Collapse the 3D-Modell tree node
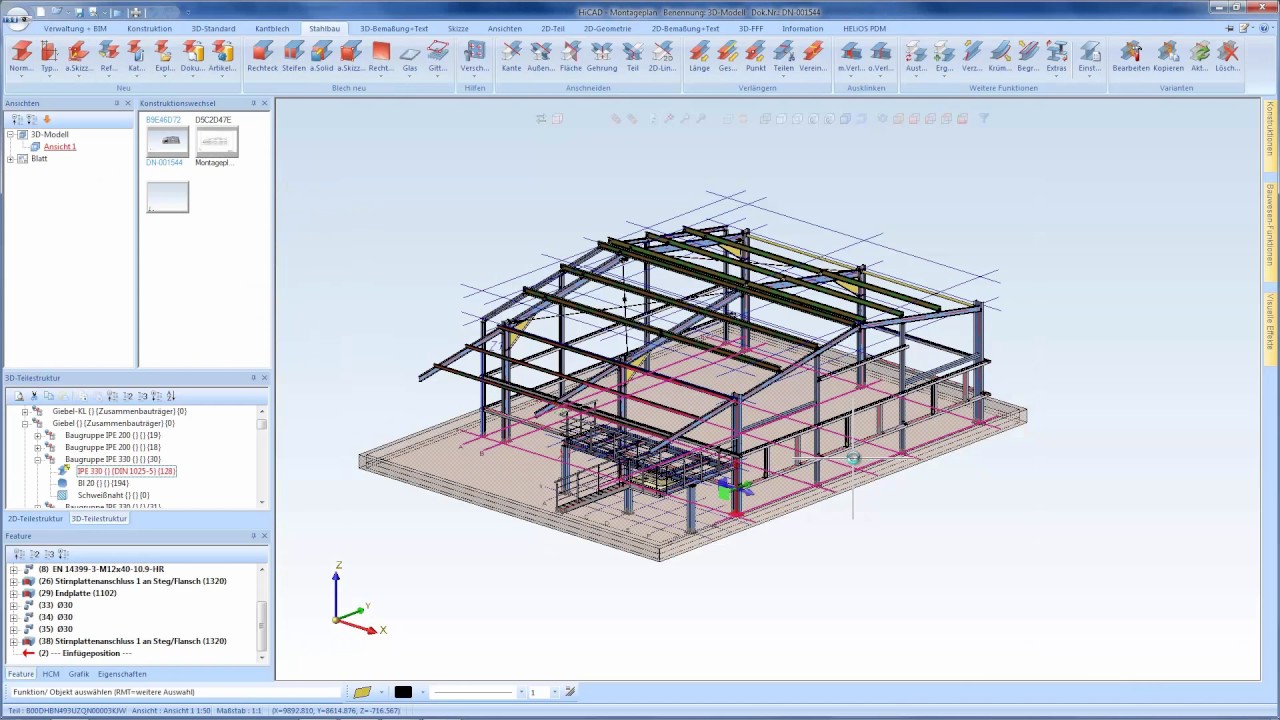The height and width of the screenshot is (720, 1280). tap(10, 134)
